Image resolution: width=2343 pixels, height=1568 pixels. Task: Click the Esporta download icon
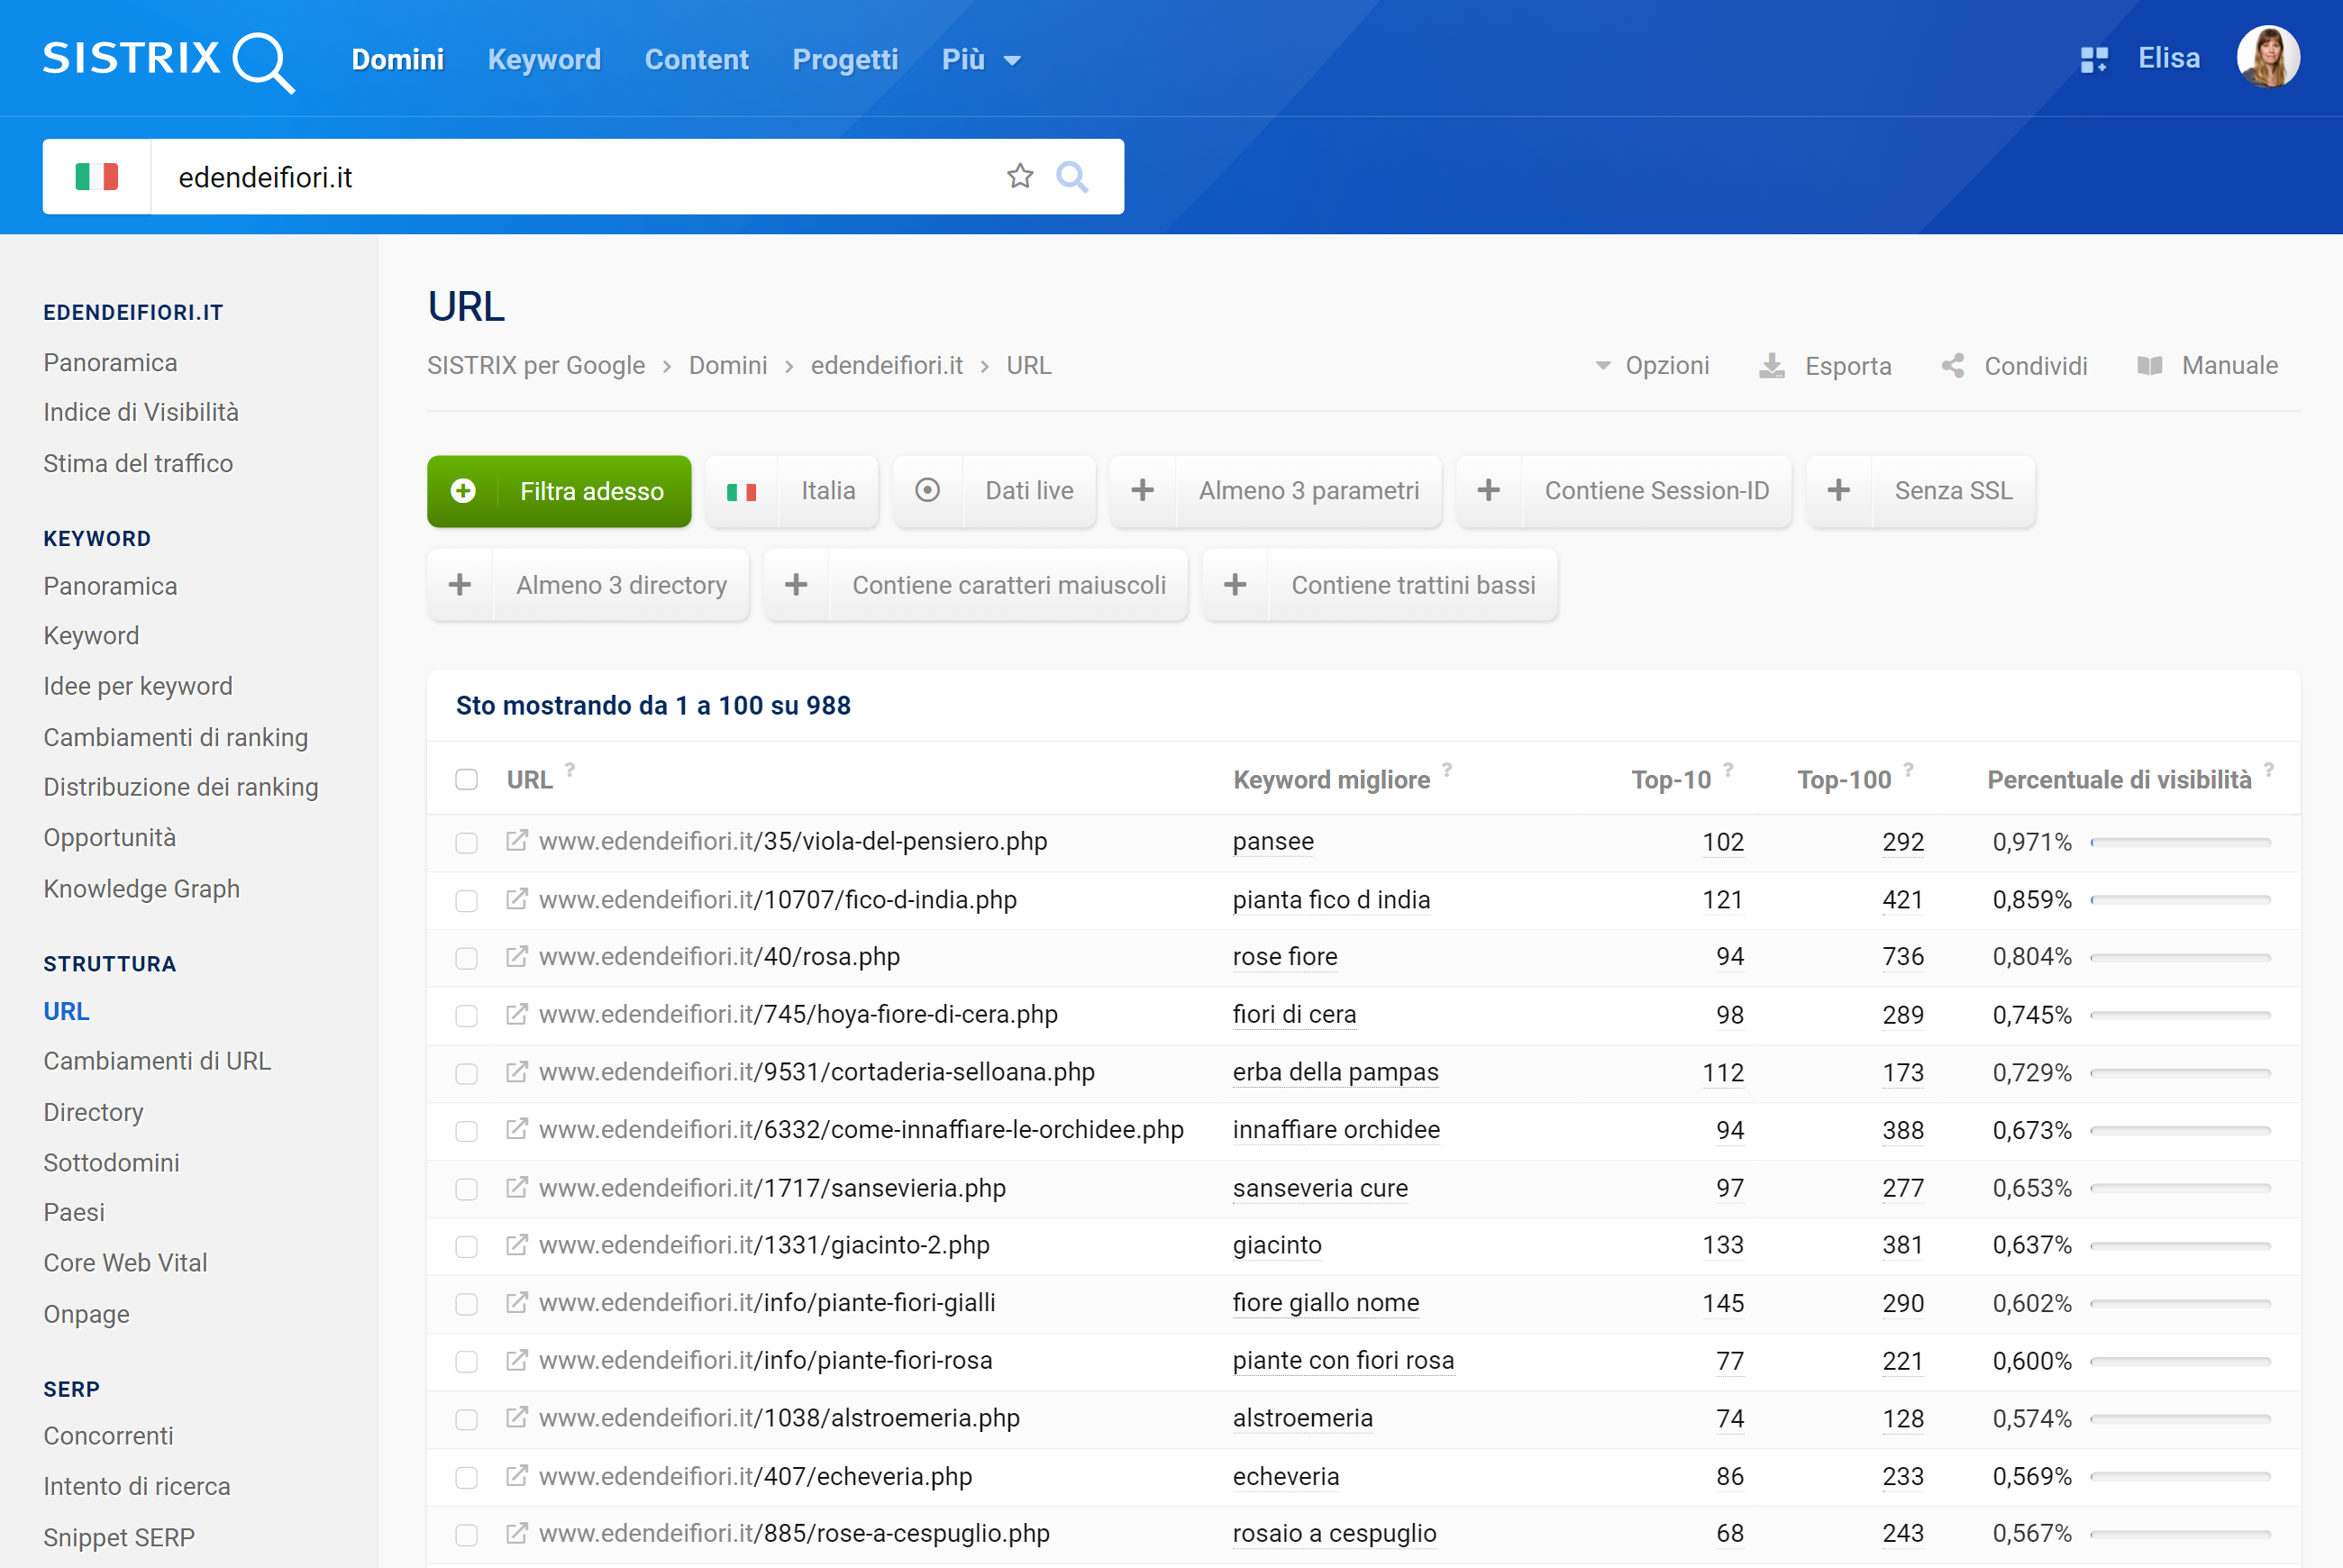click(1773, 364)
